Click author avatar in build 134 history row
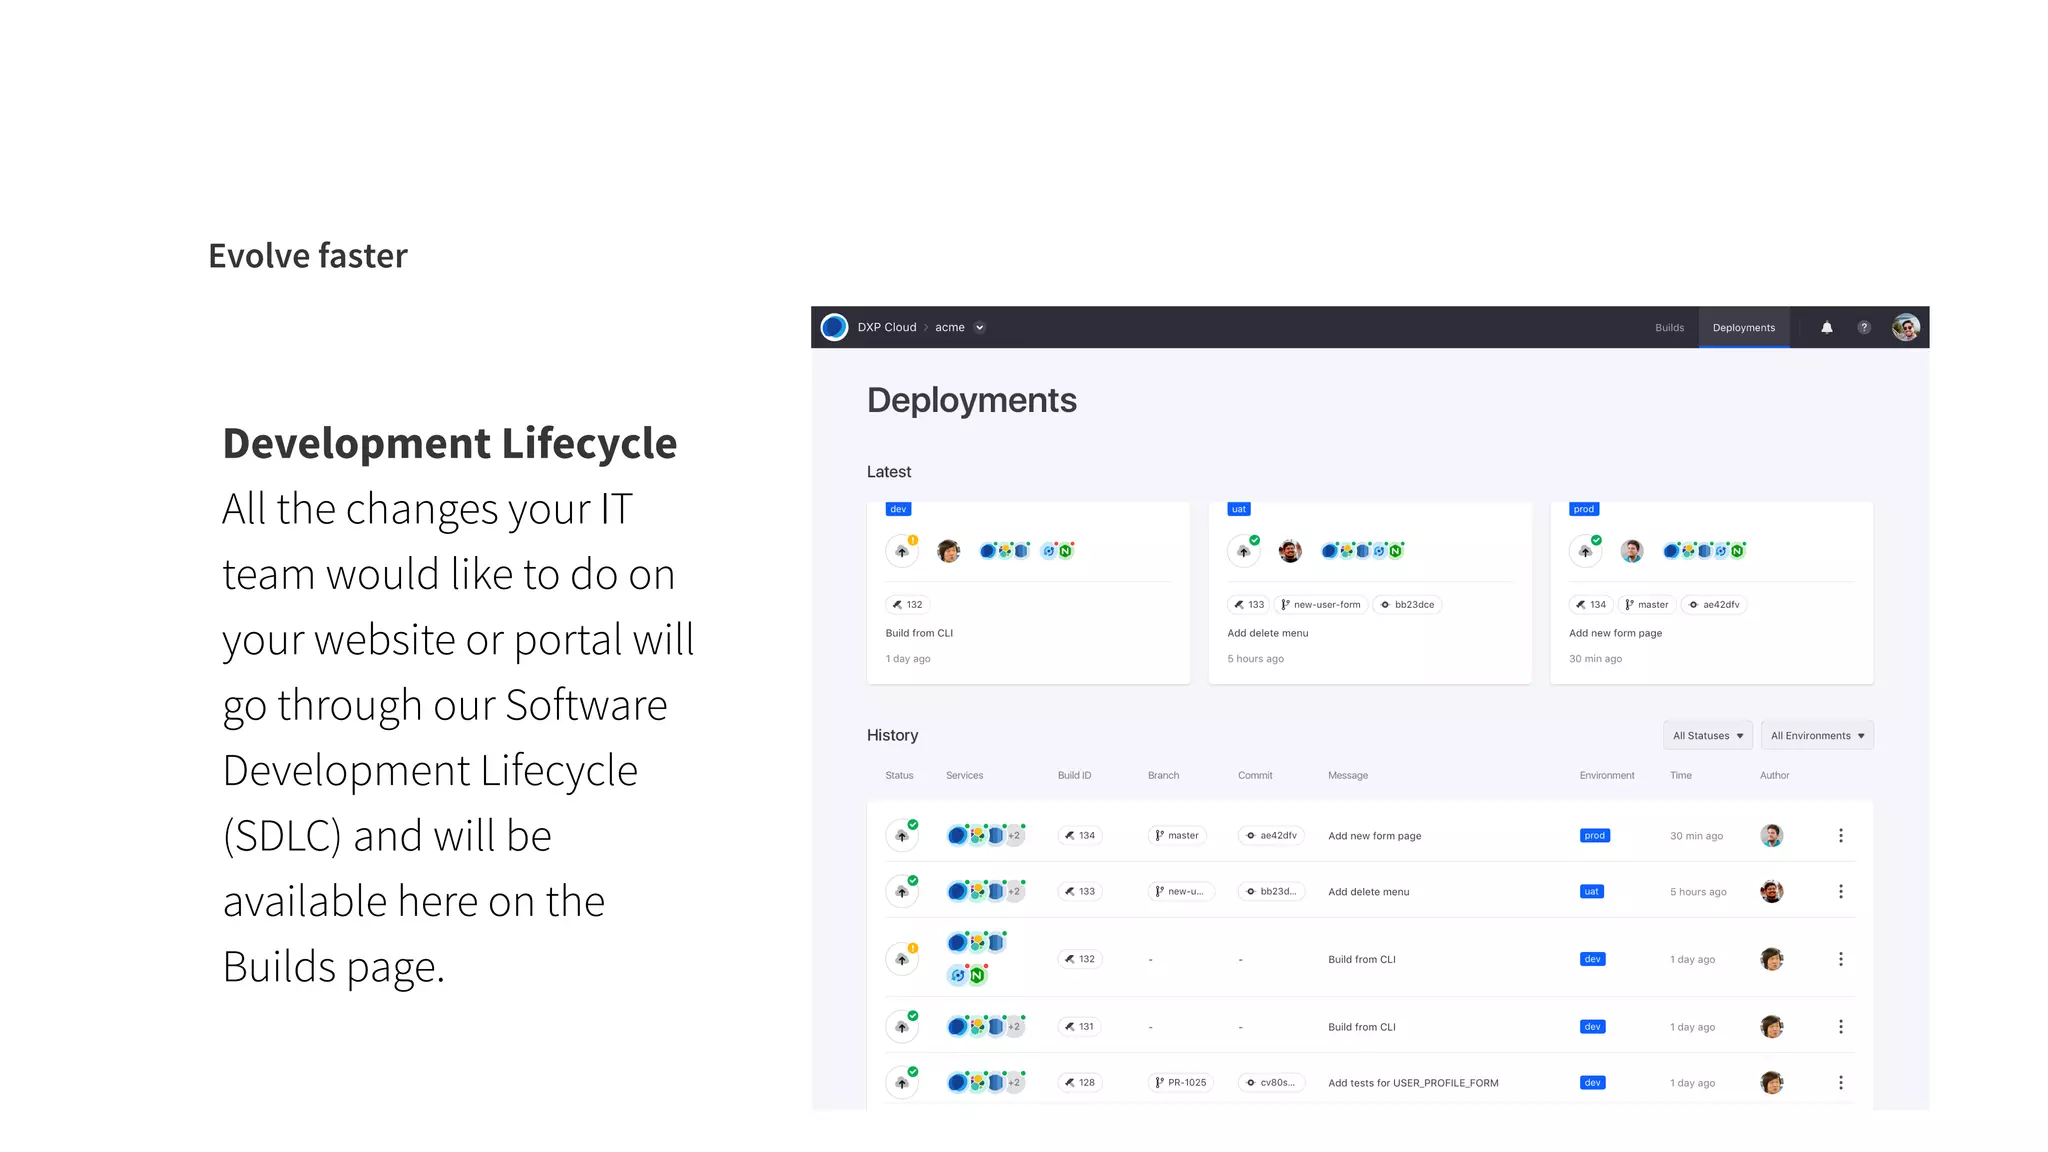2048x1152 pixels. 1772,835
